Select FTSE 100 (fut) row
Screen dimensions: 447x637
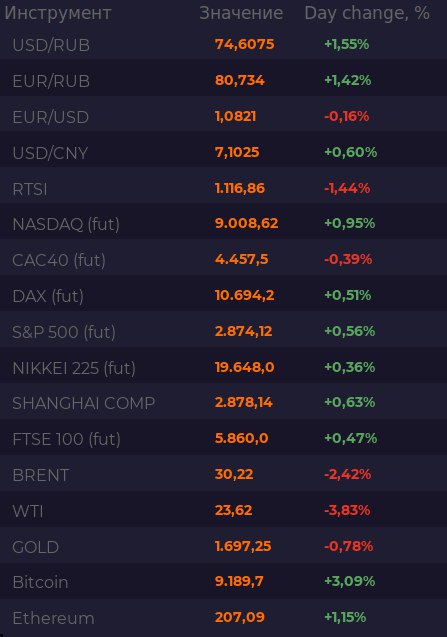(x=224, y=439)
